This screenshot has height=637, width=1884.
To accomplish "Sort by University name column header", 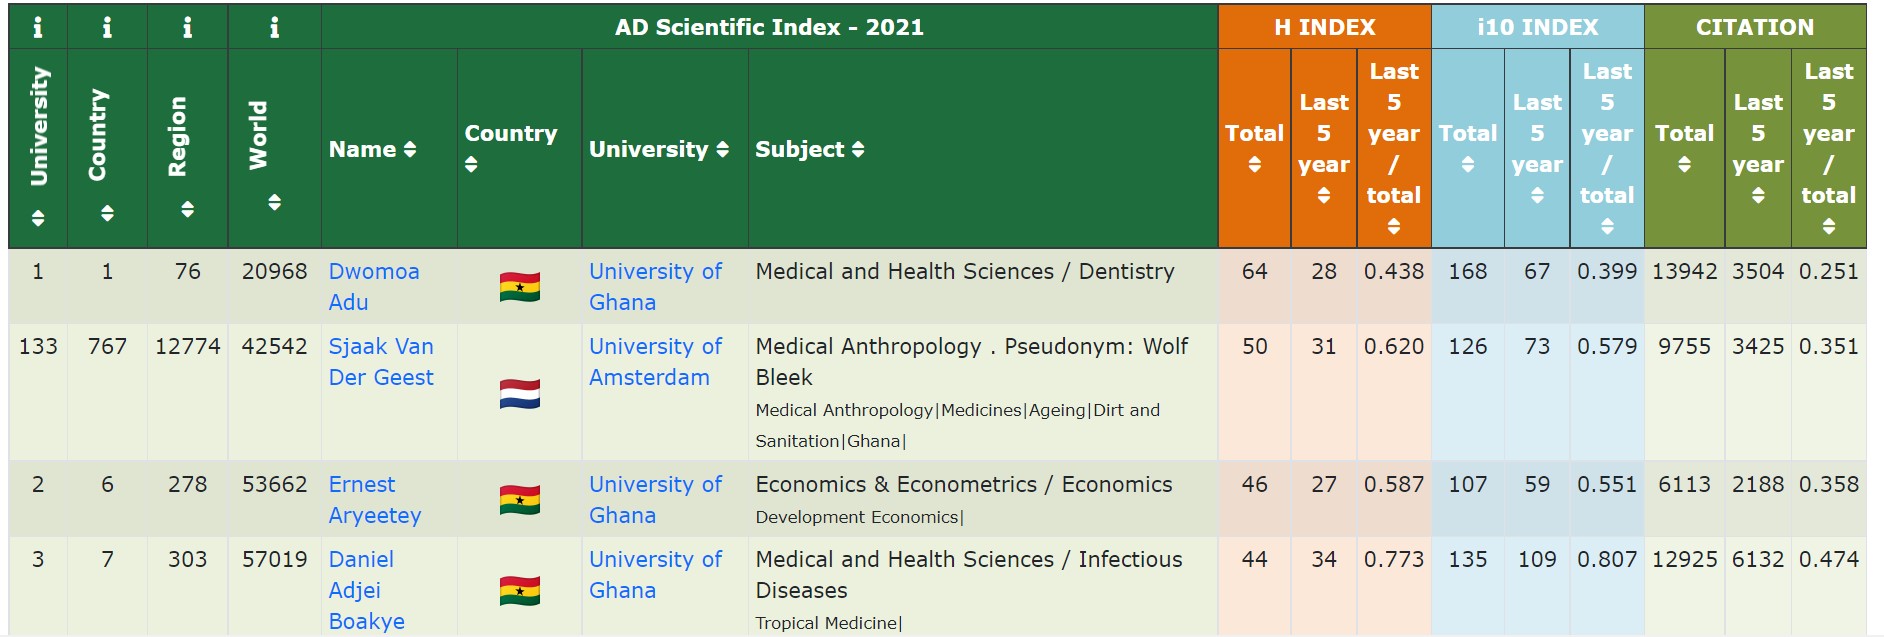I will [658, 149].
